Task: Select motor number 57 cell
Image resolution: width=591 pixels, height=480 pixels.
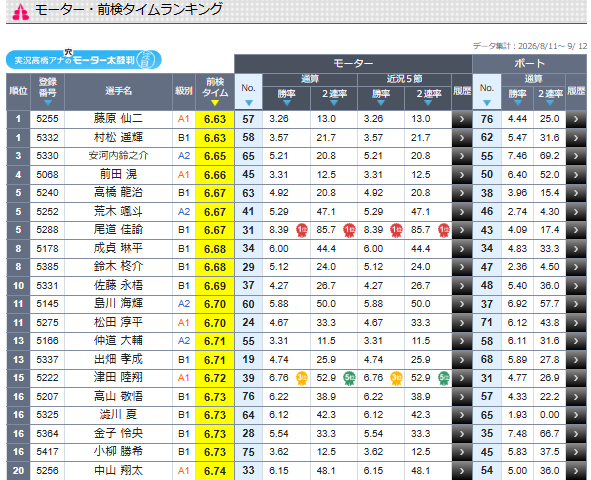Action: tap(248, 119)
